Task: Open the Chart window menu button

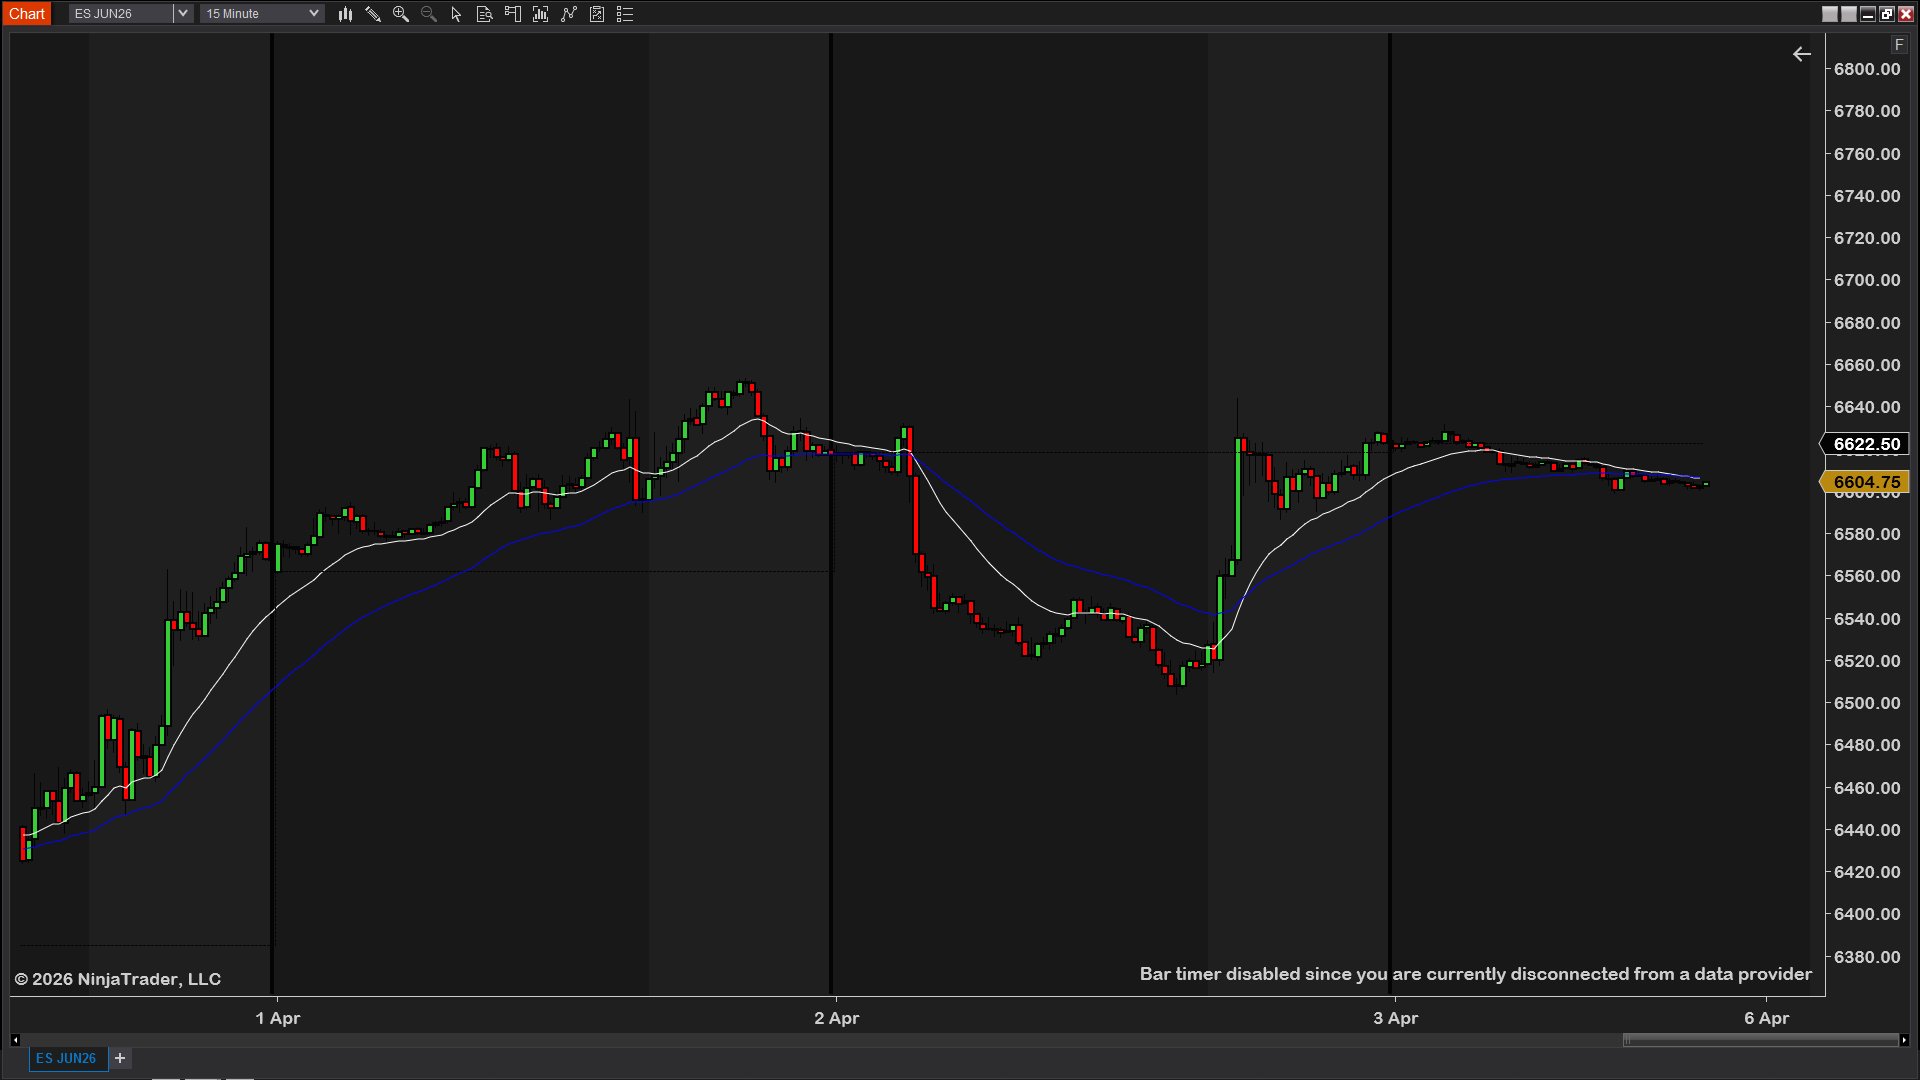Action: click(27, 14)
